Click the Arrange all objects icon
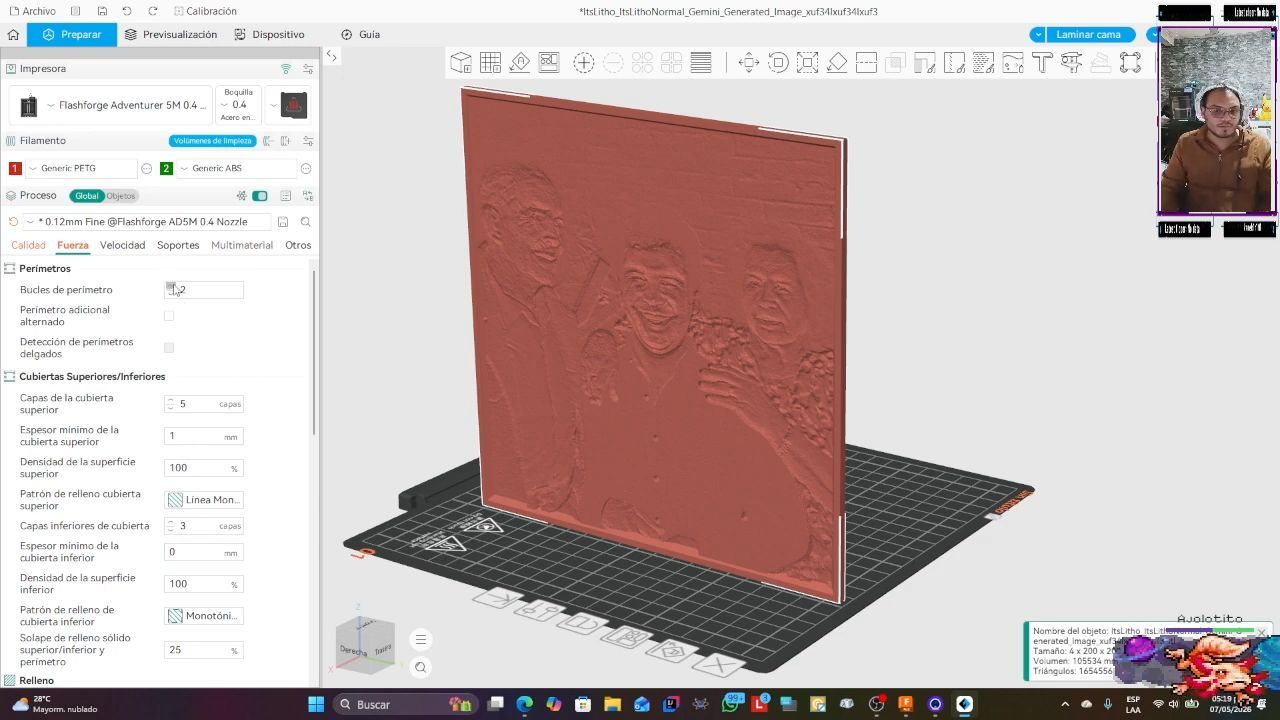The height and width of the screenshot is (720, 1280). click(549, 63)
